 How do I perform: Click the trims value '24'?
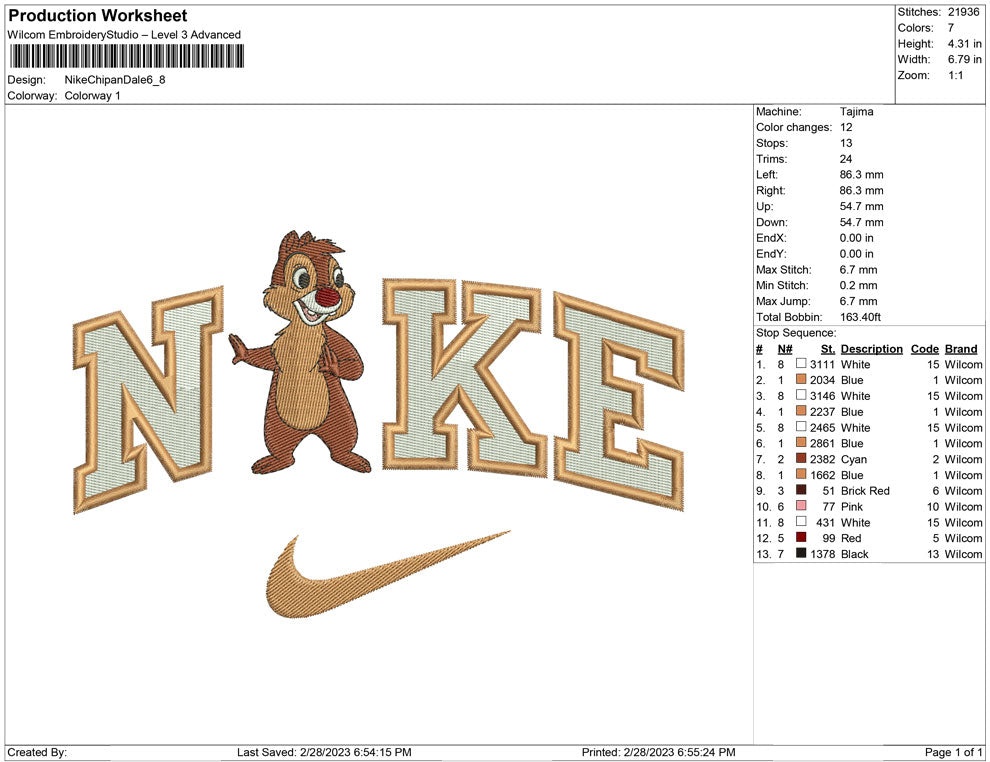[846, 159]
